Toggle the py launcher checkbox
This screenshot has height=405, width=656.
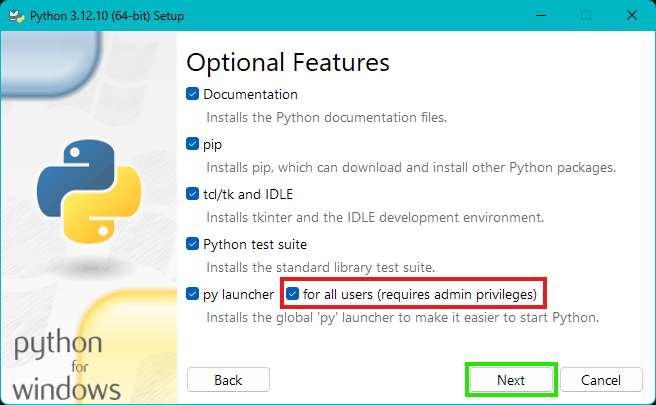(192, 294)
